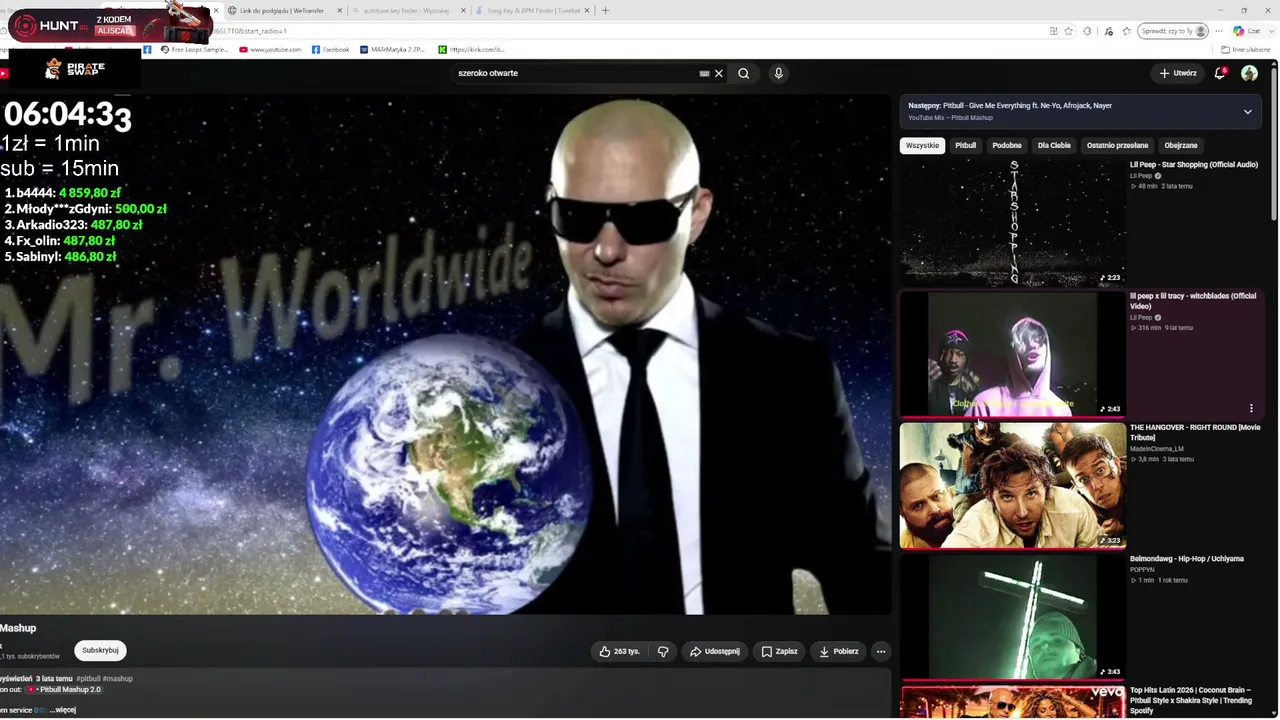The width and height of the screenshot is (1280, 720).
Task: Click THE HANGOVER - RIGHT ROUND title
Action: pyautogui.click(x=1195, y=432)
